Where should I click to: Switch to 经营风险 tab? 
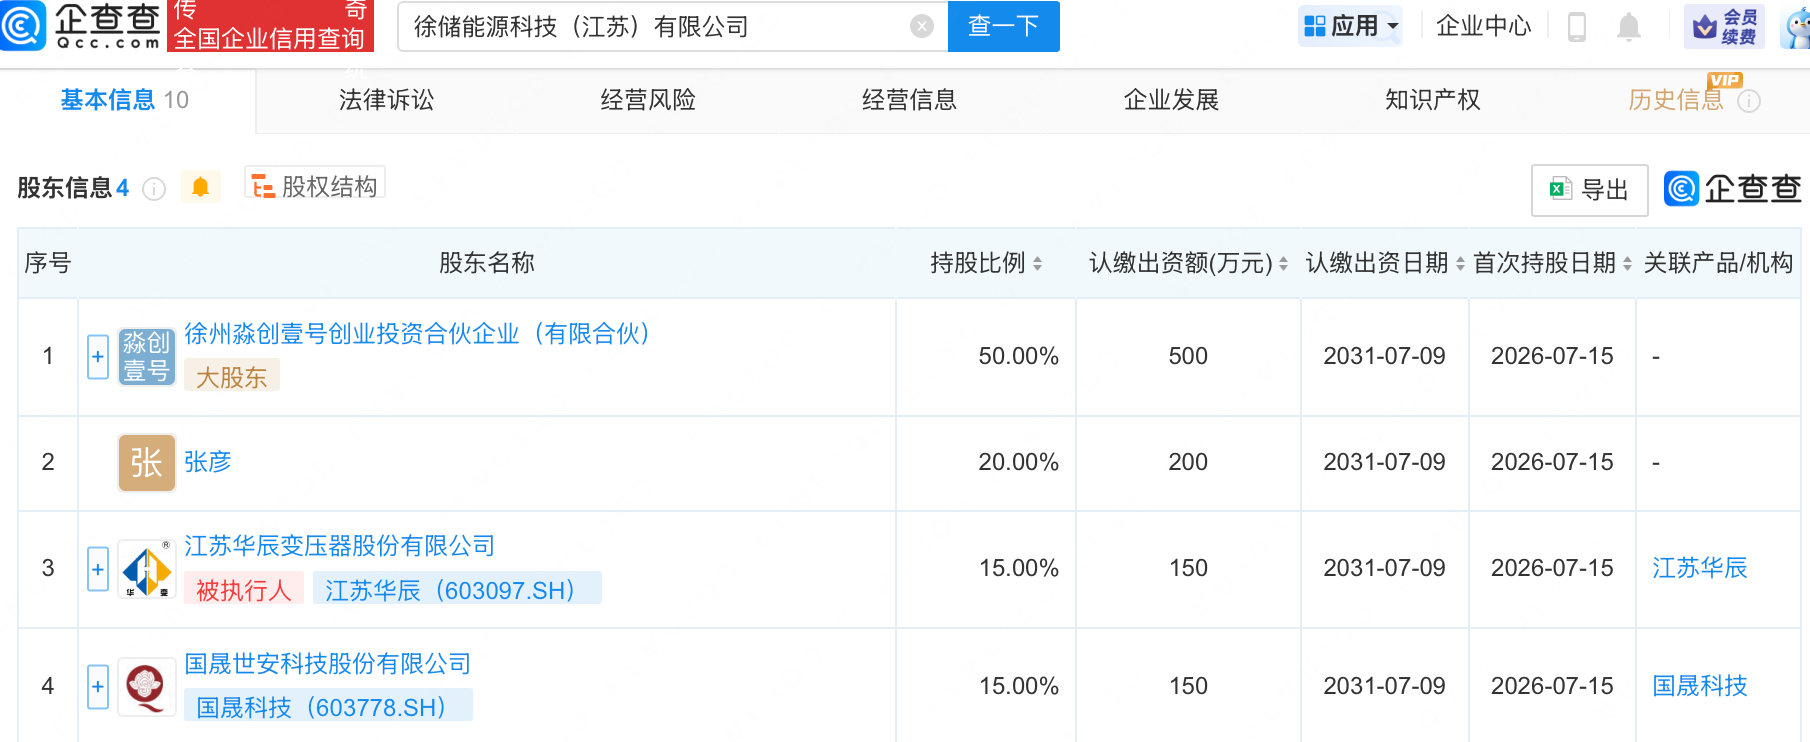648,100
